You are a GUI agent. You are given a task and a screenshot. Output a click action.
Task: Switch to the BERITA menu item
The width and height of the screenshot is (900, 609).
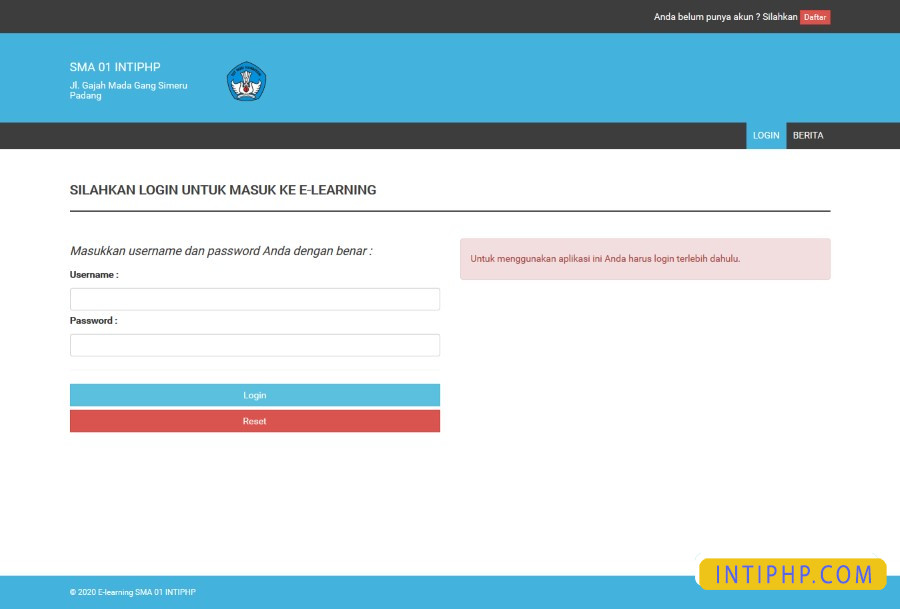[807, 135]
